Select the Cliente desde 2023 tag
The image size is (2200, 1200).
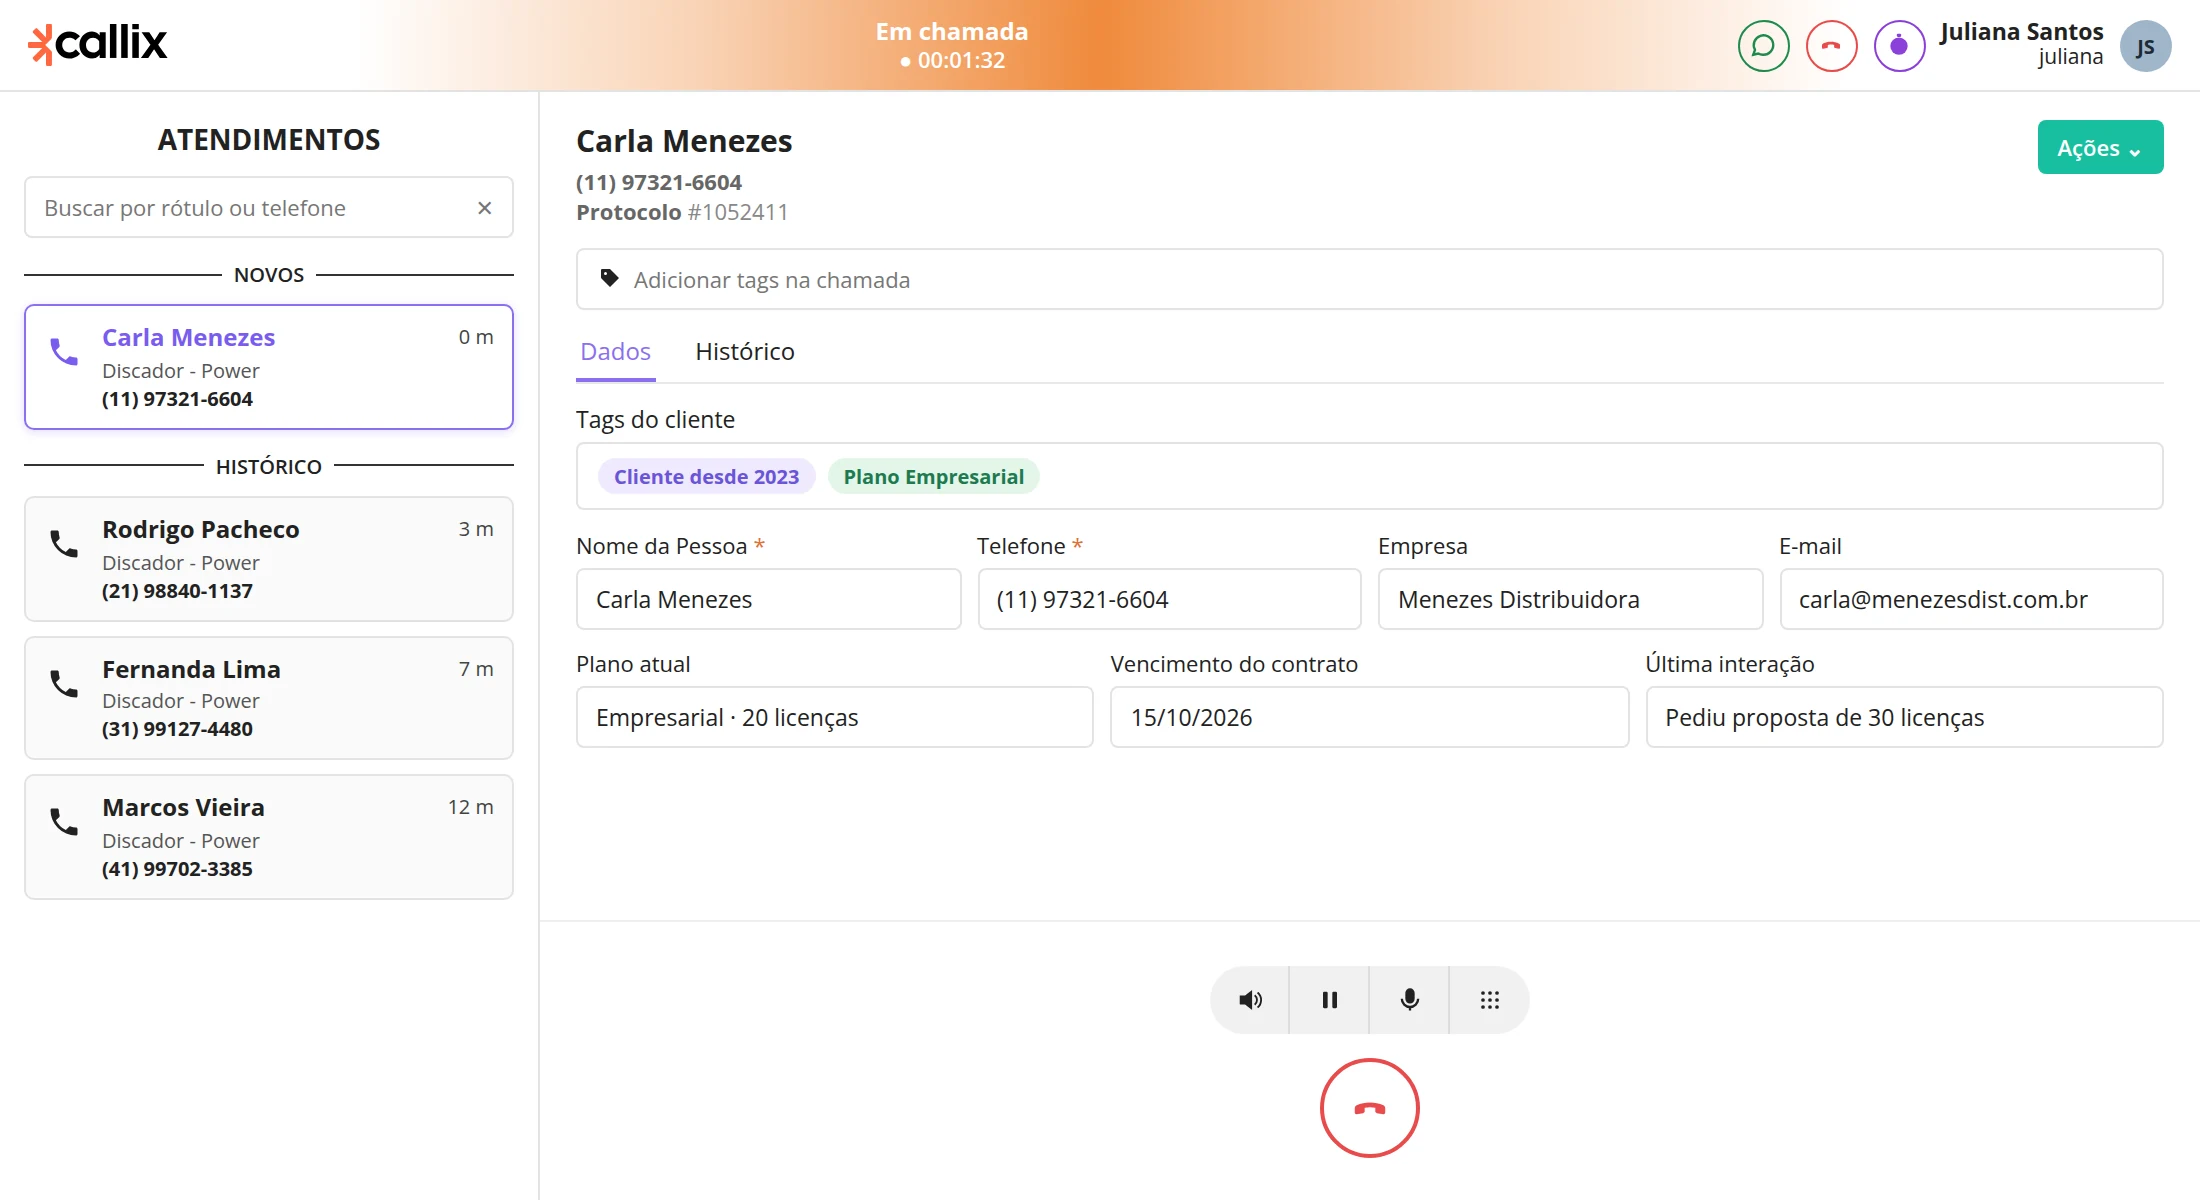[x=707, y=477]
